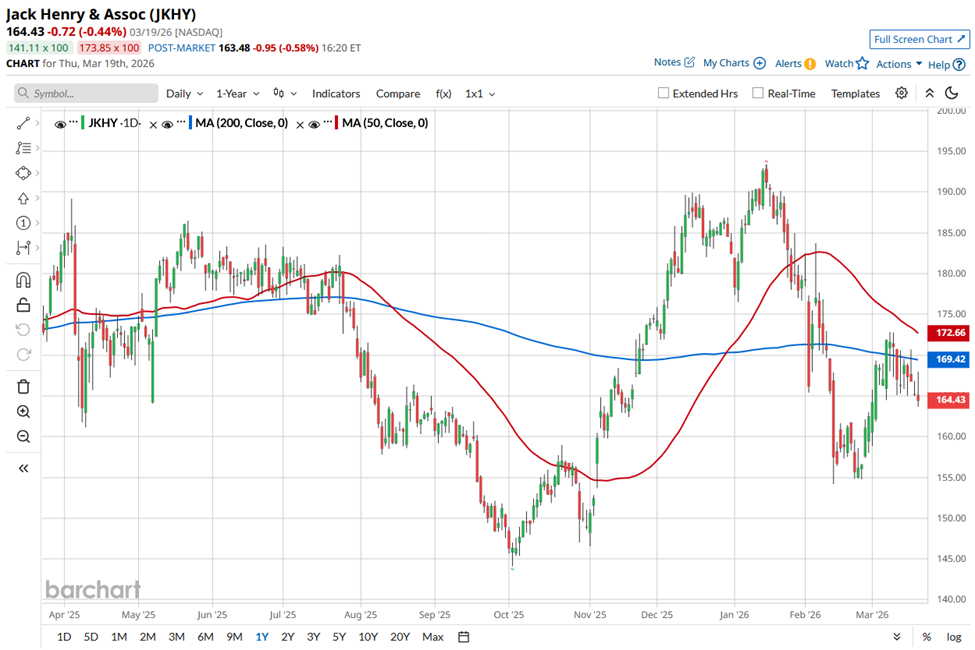975x650 pixels.
Task: Open the 1-Year period dropdown
Action: [238, 93]
